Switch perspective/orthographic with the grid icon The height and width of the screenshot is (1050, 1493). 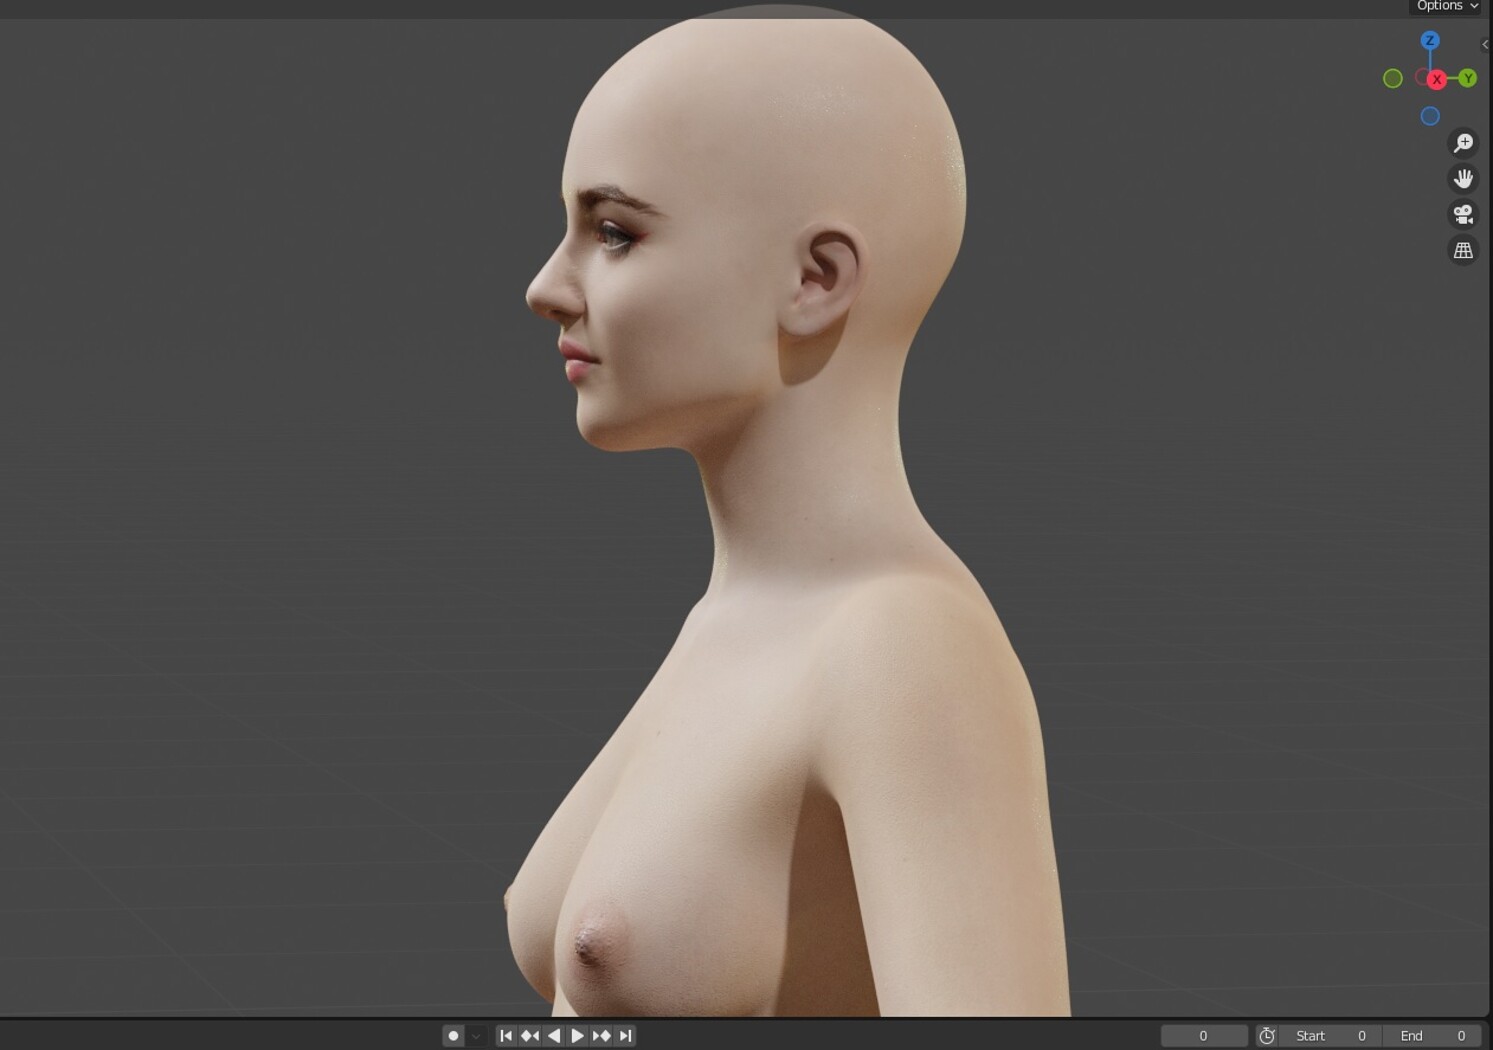(1463, 250)
